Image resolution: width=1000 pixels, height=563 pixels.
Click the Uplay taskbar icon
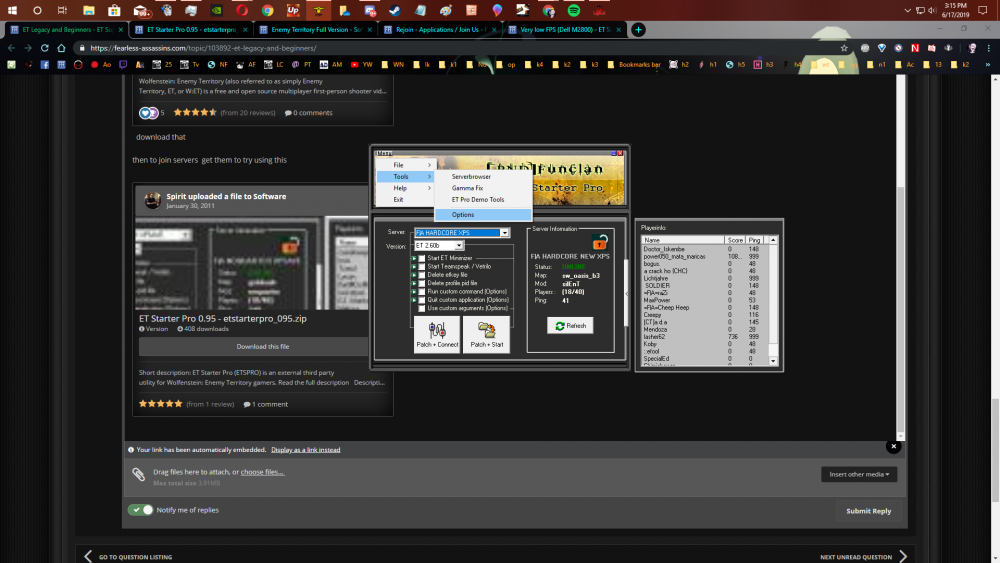point(293,10)
